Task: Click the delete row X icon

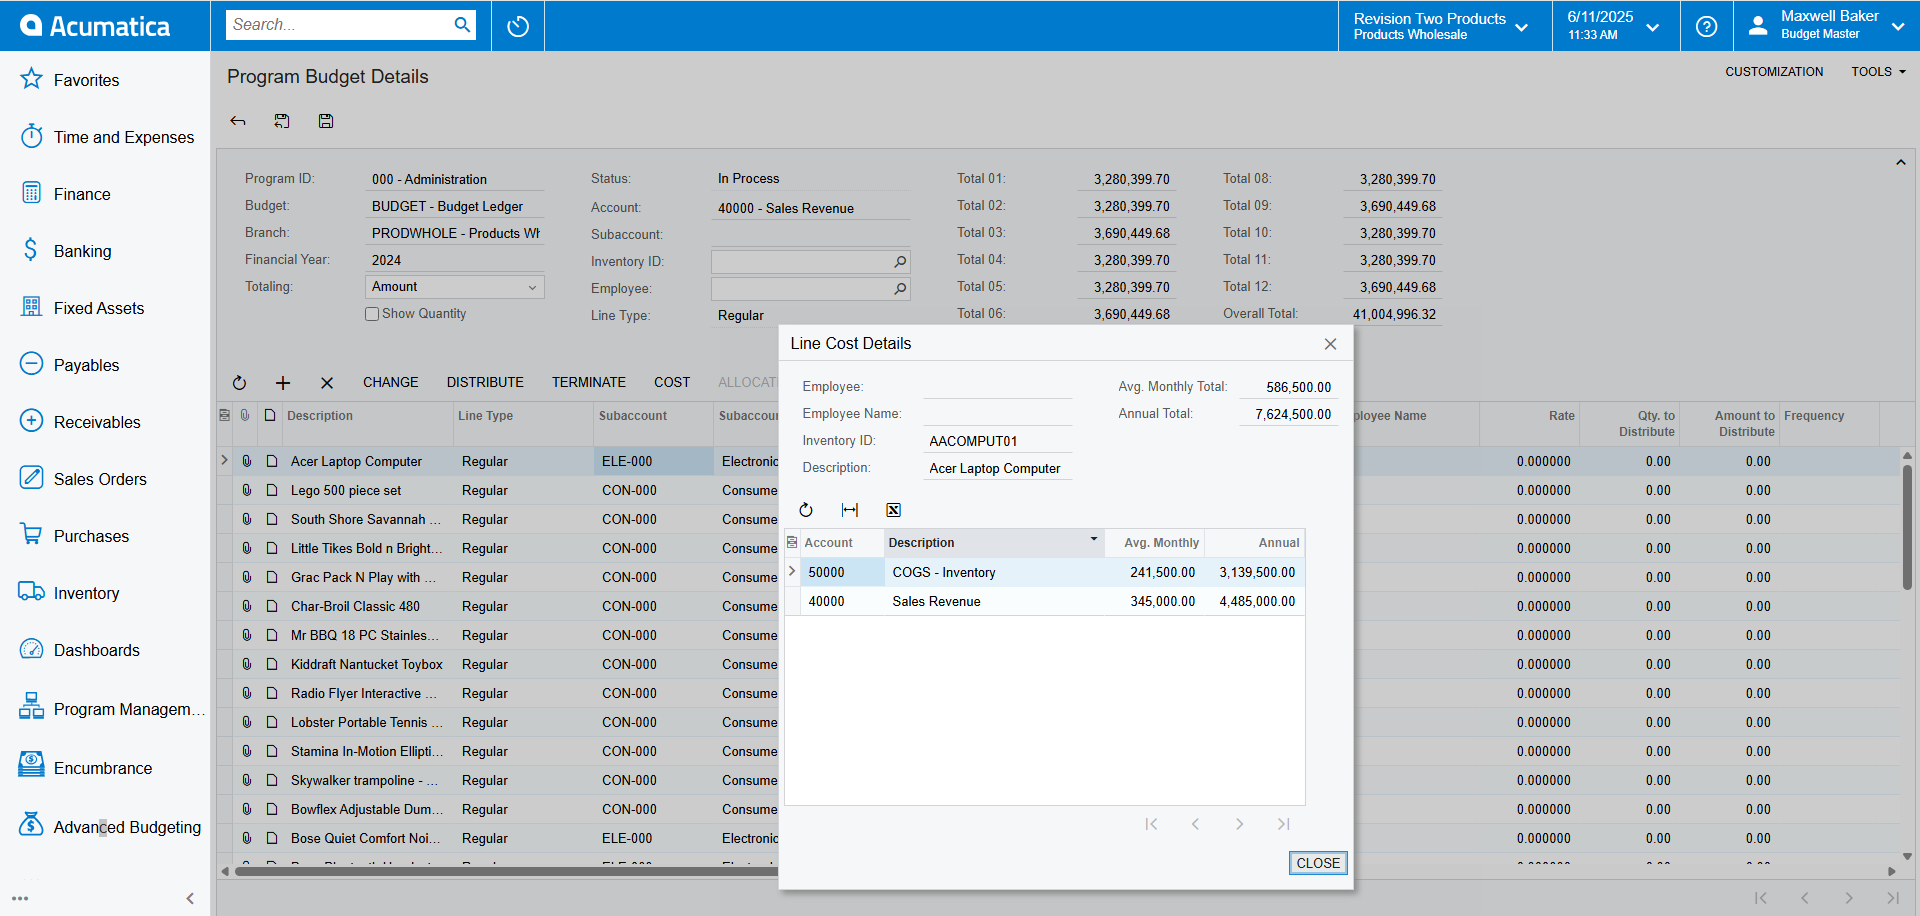Action: [x=327, y=383]
